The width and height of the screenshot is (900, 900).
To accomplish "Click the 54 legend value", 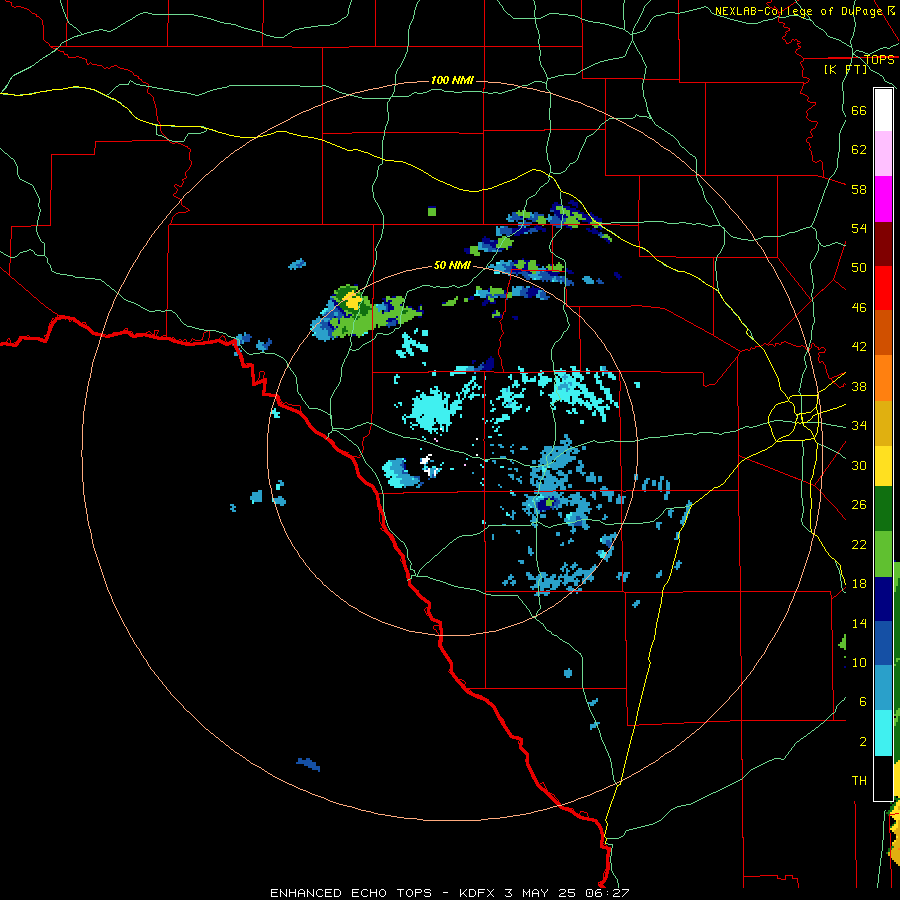I will click(859, 228).
